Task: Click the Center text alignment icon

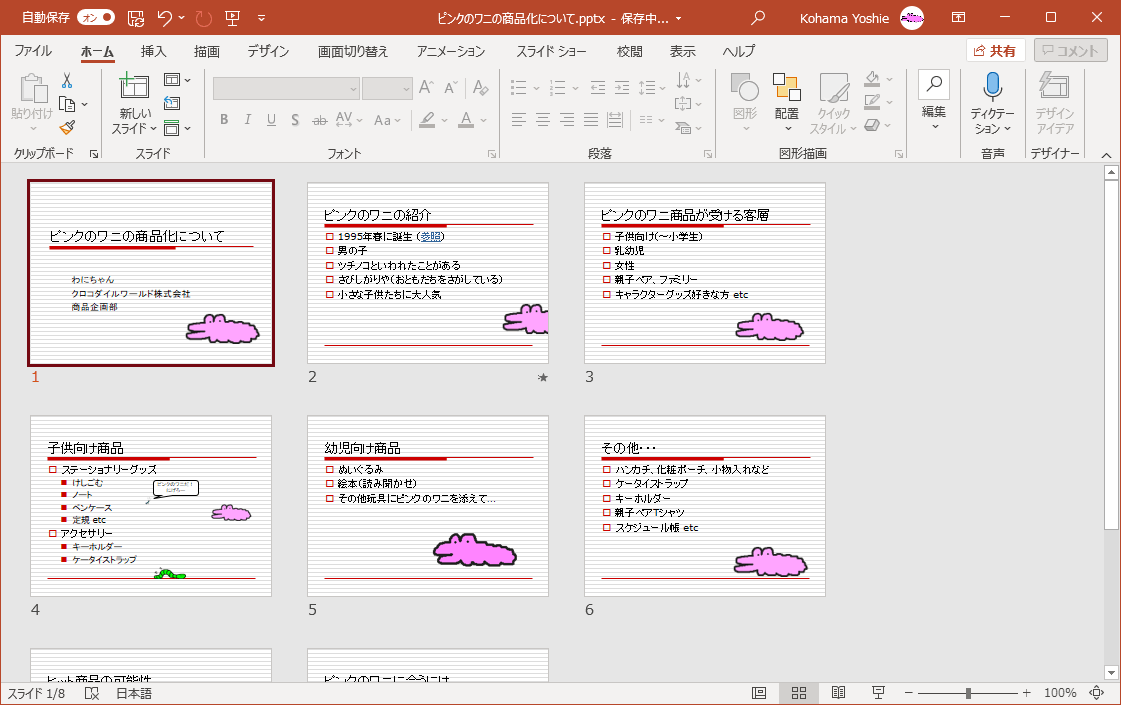Action: tap(543, 120)
